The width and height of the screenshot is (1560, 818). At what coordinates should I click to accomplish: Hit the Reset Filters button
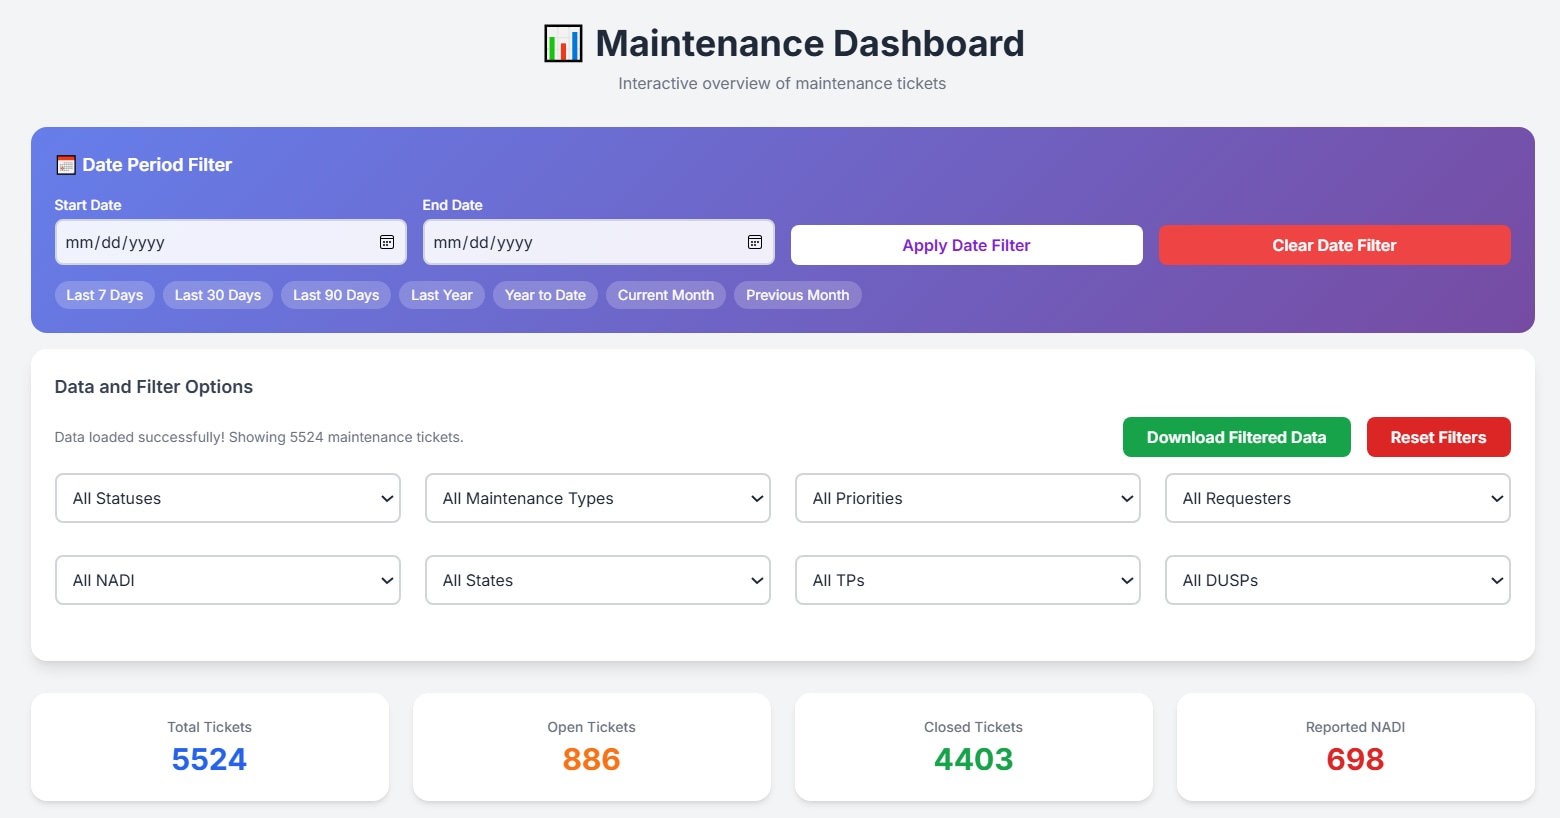click(x=1438, y=437)
